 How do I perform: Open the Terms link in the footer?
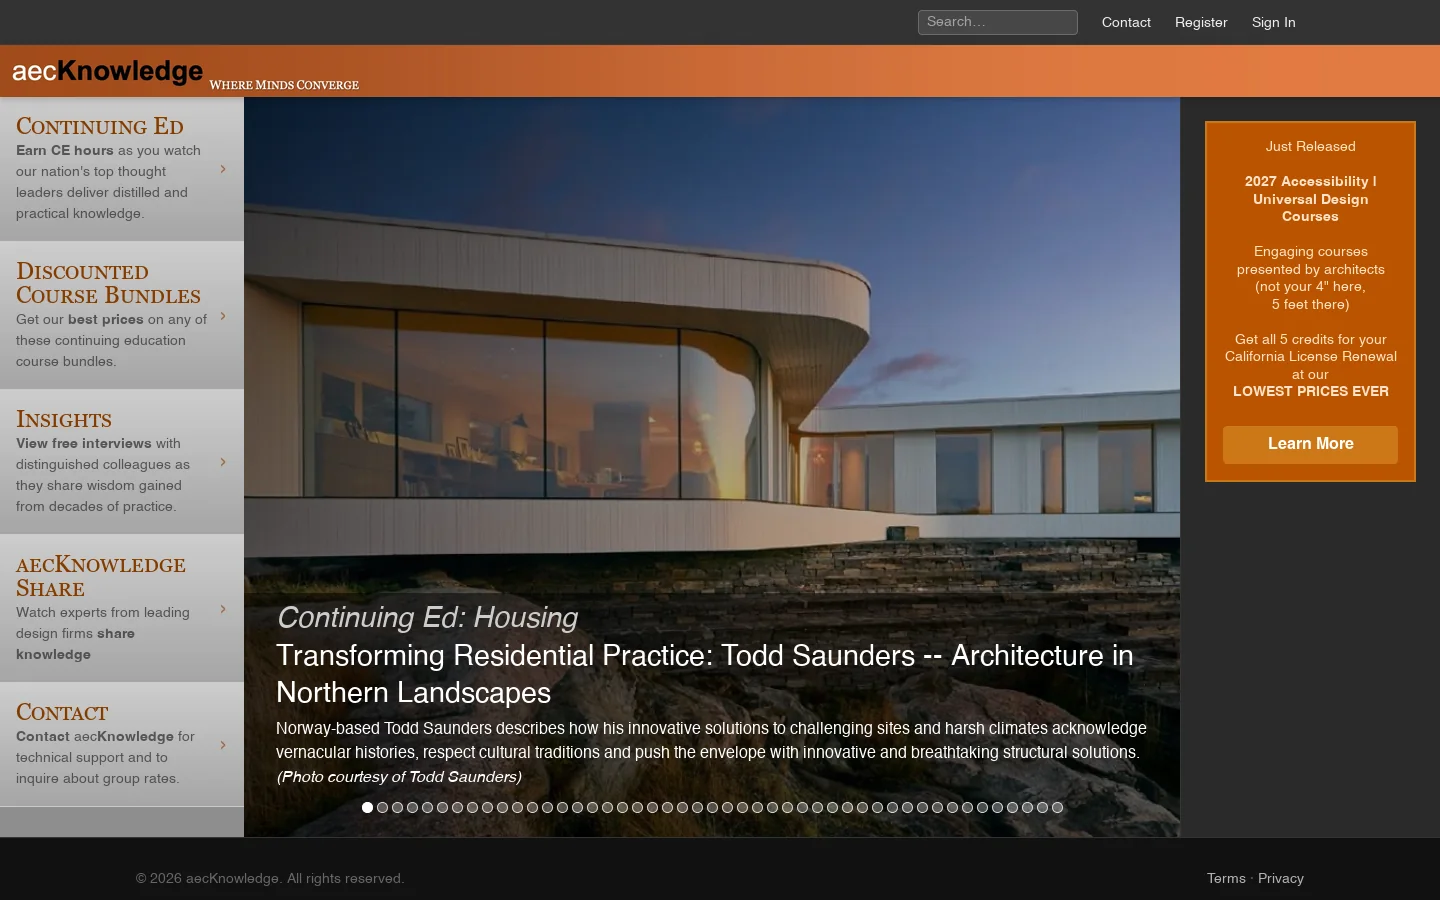[x=1226, y=878]
